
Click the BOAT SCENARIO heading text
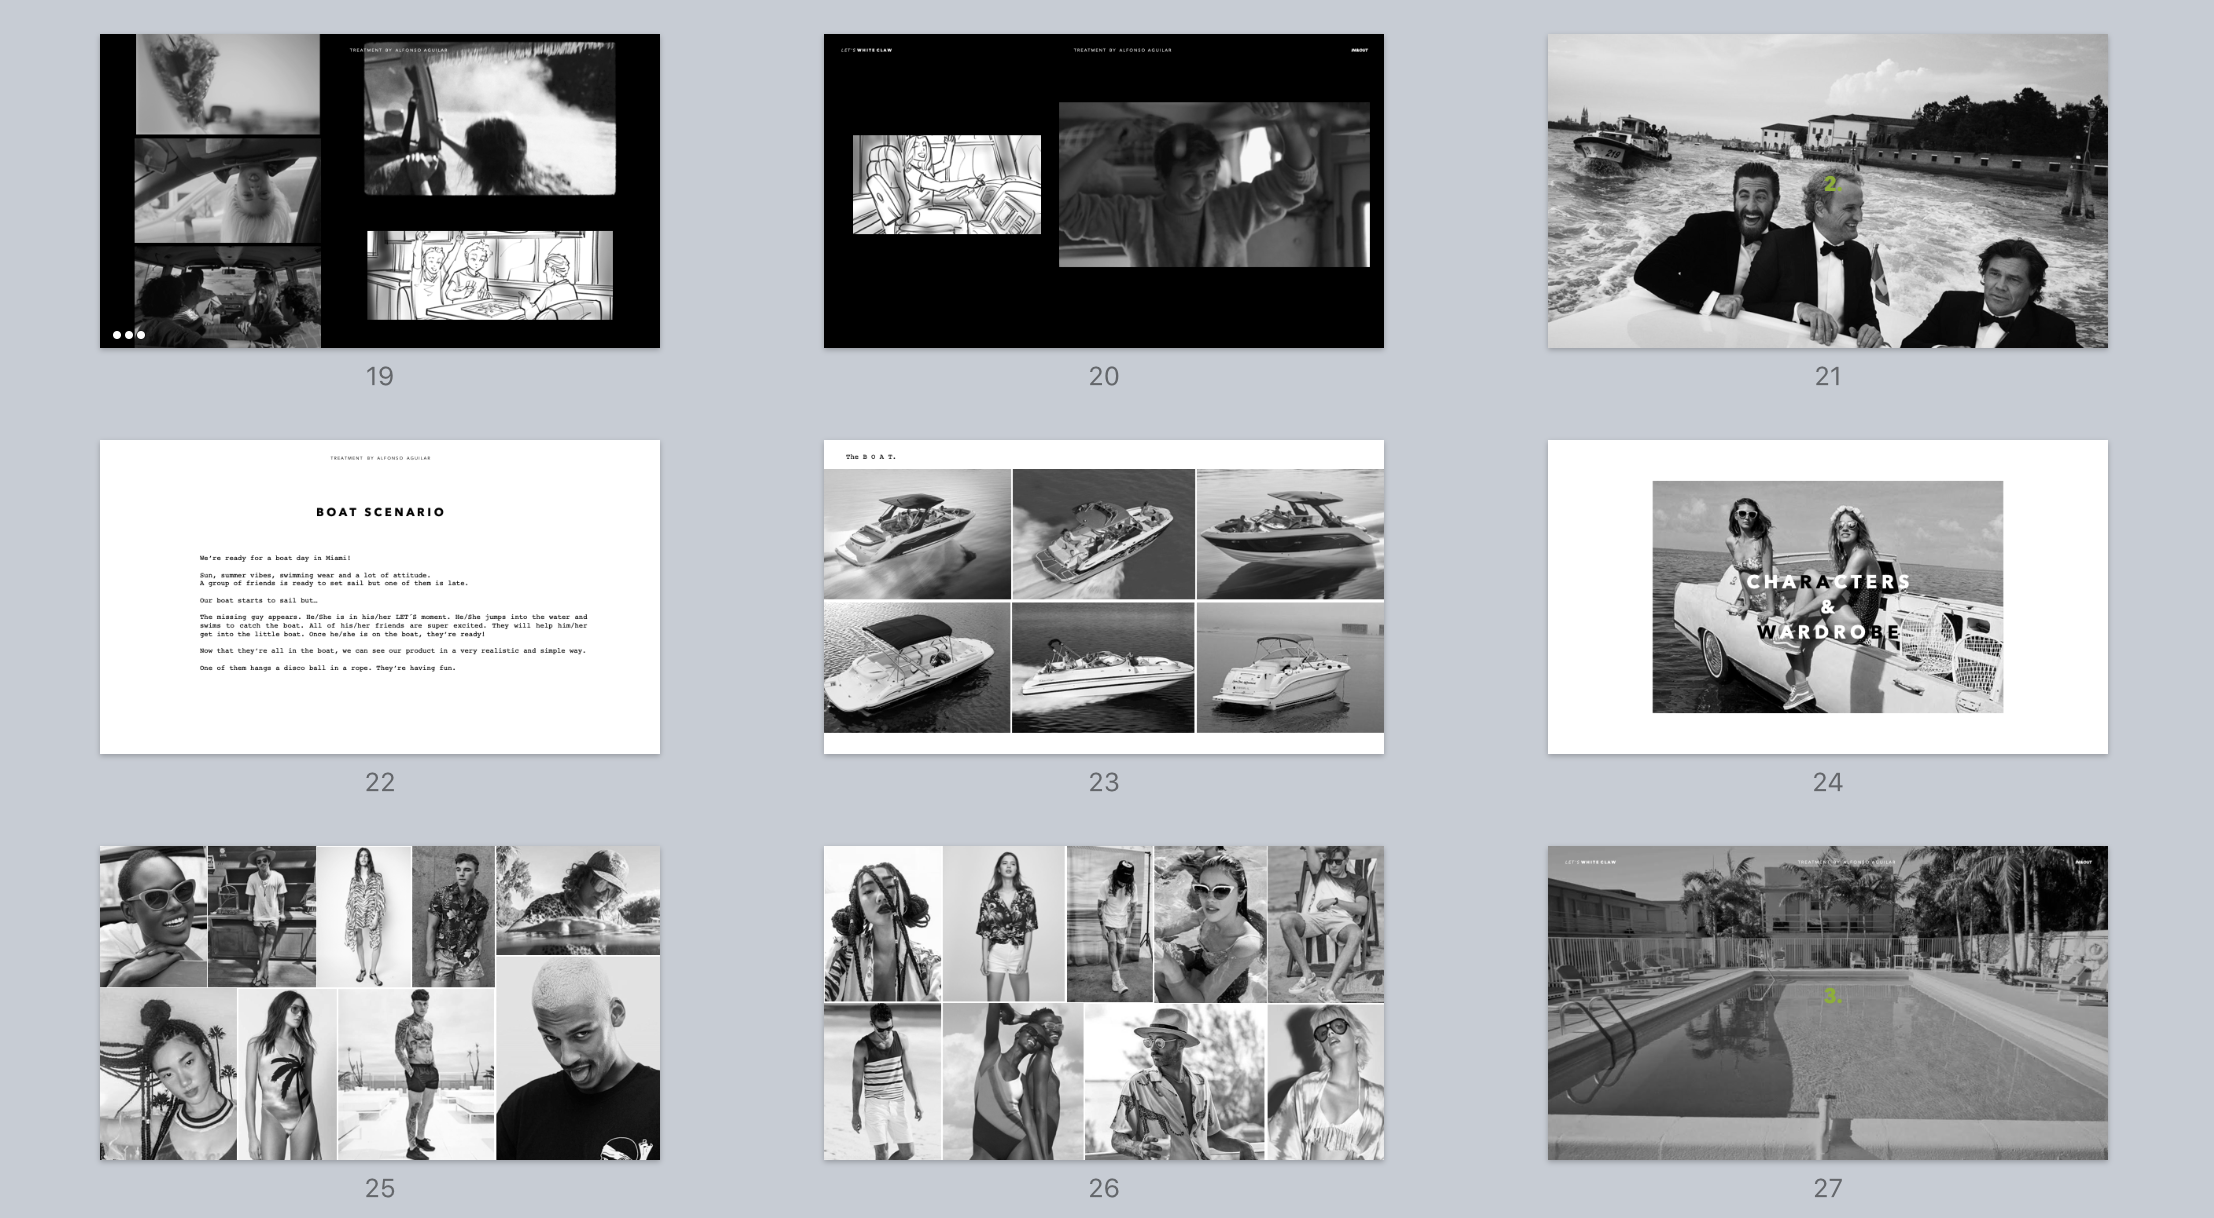pos(380,512)
